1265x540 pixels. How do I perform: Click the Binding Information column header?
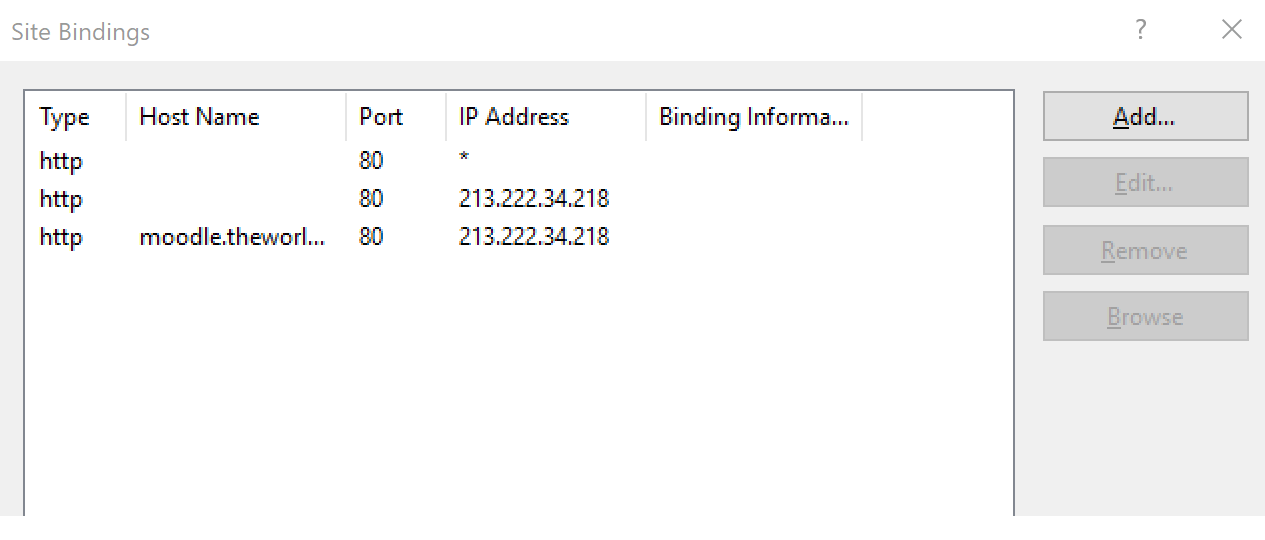753,117
